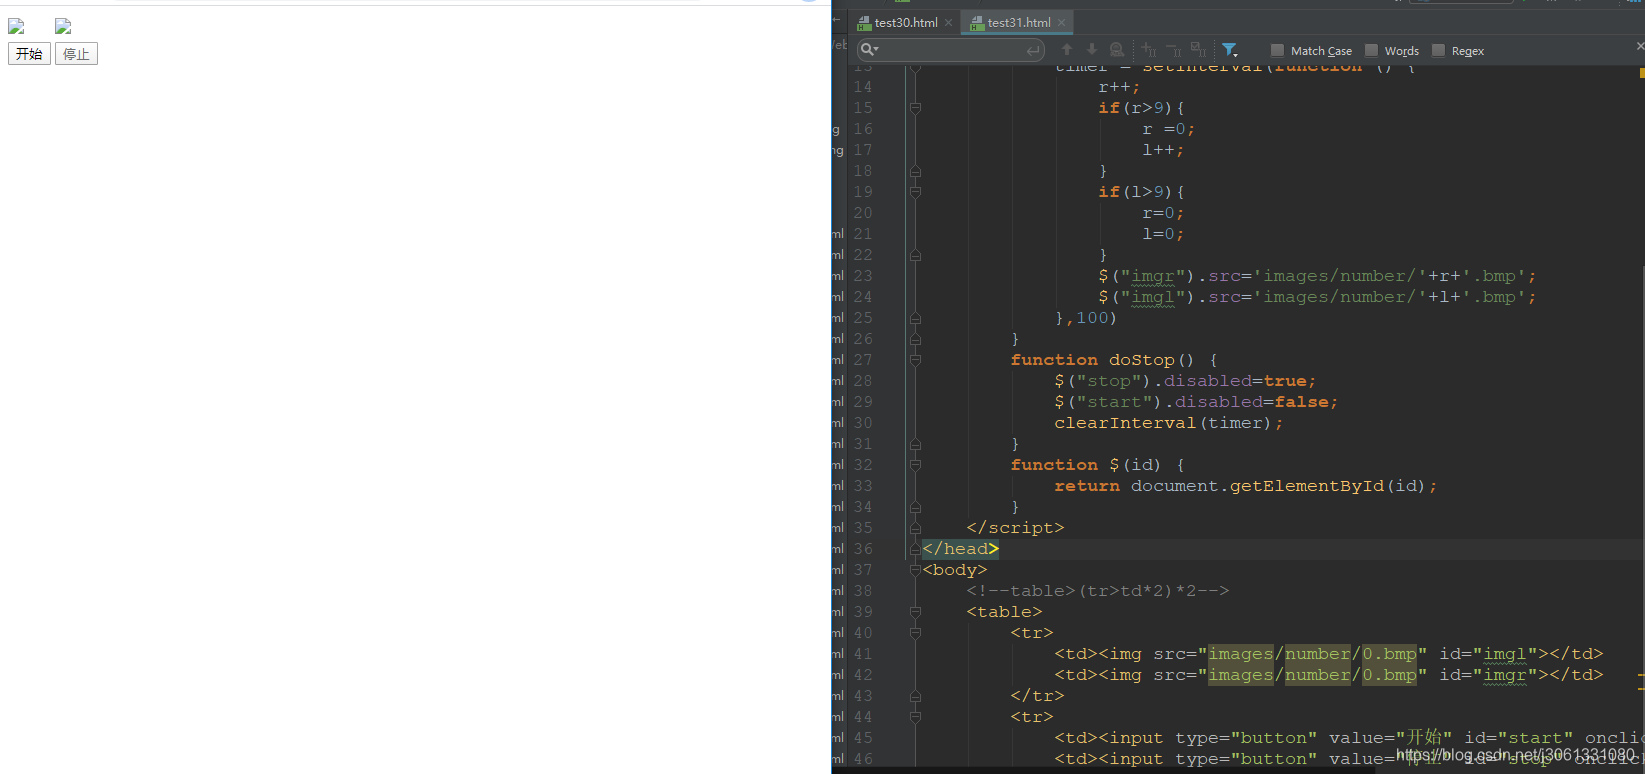Click the '},100)' text on line 25

(x=1086, y=318)
